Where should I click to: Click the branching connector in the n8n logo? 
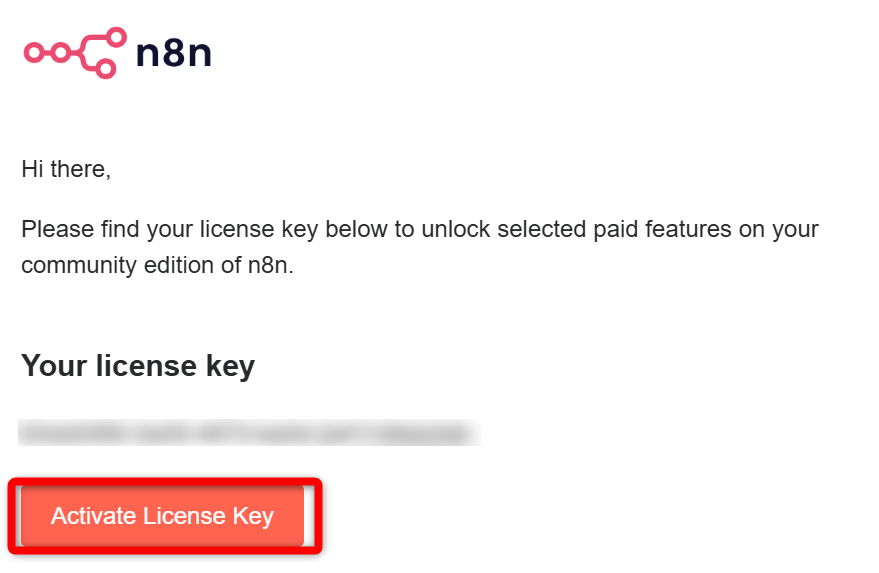coord(87,53)
